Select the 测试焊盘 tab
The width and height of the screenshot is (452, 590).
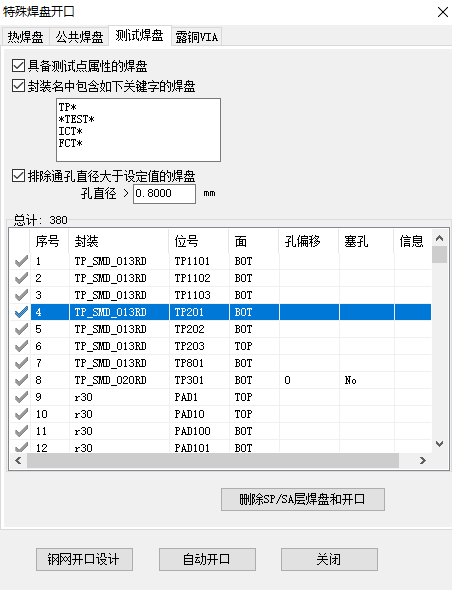tap(140, 35)
